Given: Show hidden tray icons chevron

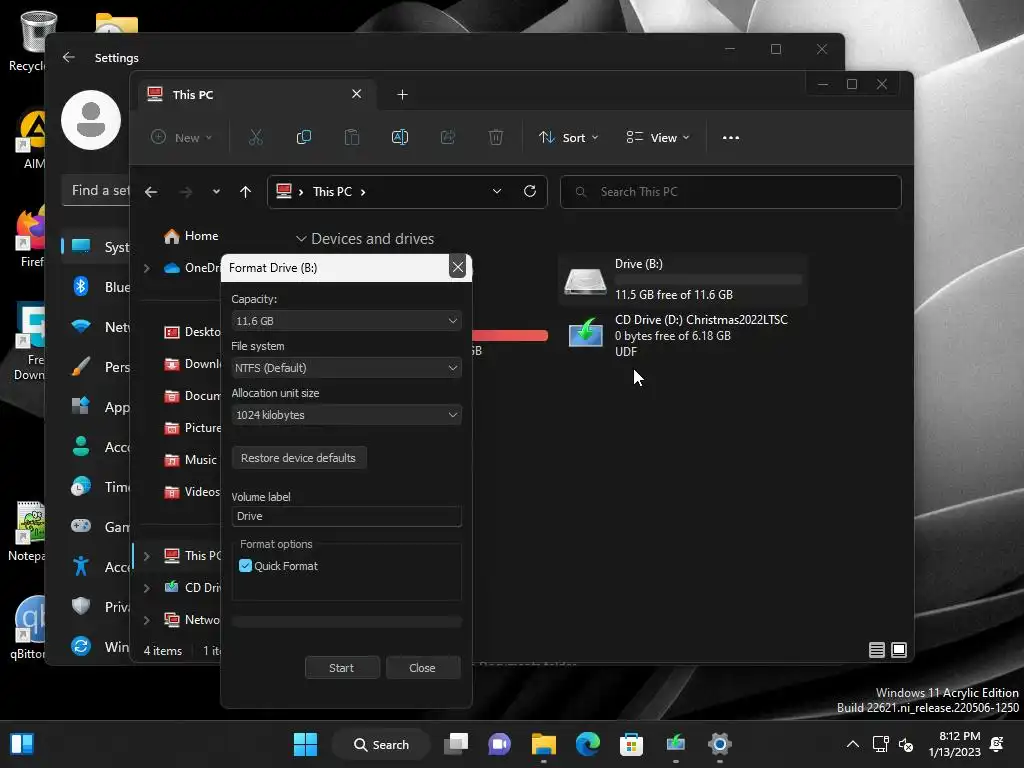Looking at the screenshot, I should (852, 744).
